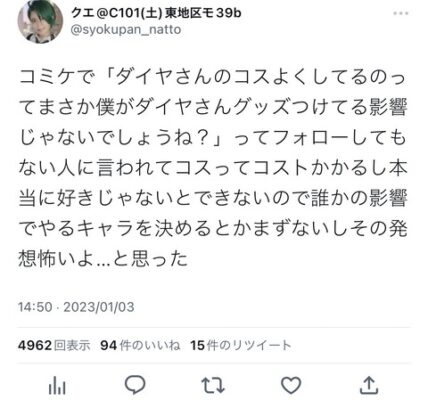The height and width of the screenshot is (400, 428).
Task: Share the tweet via upload arrow icon
Action: pos(369,385)
